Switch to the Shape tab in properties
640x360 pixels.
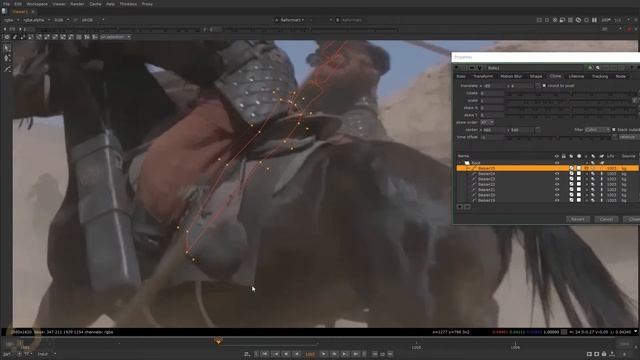point(536,76)
